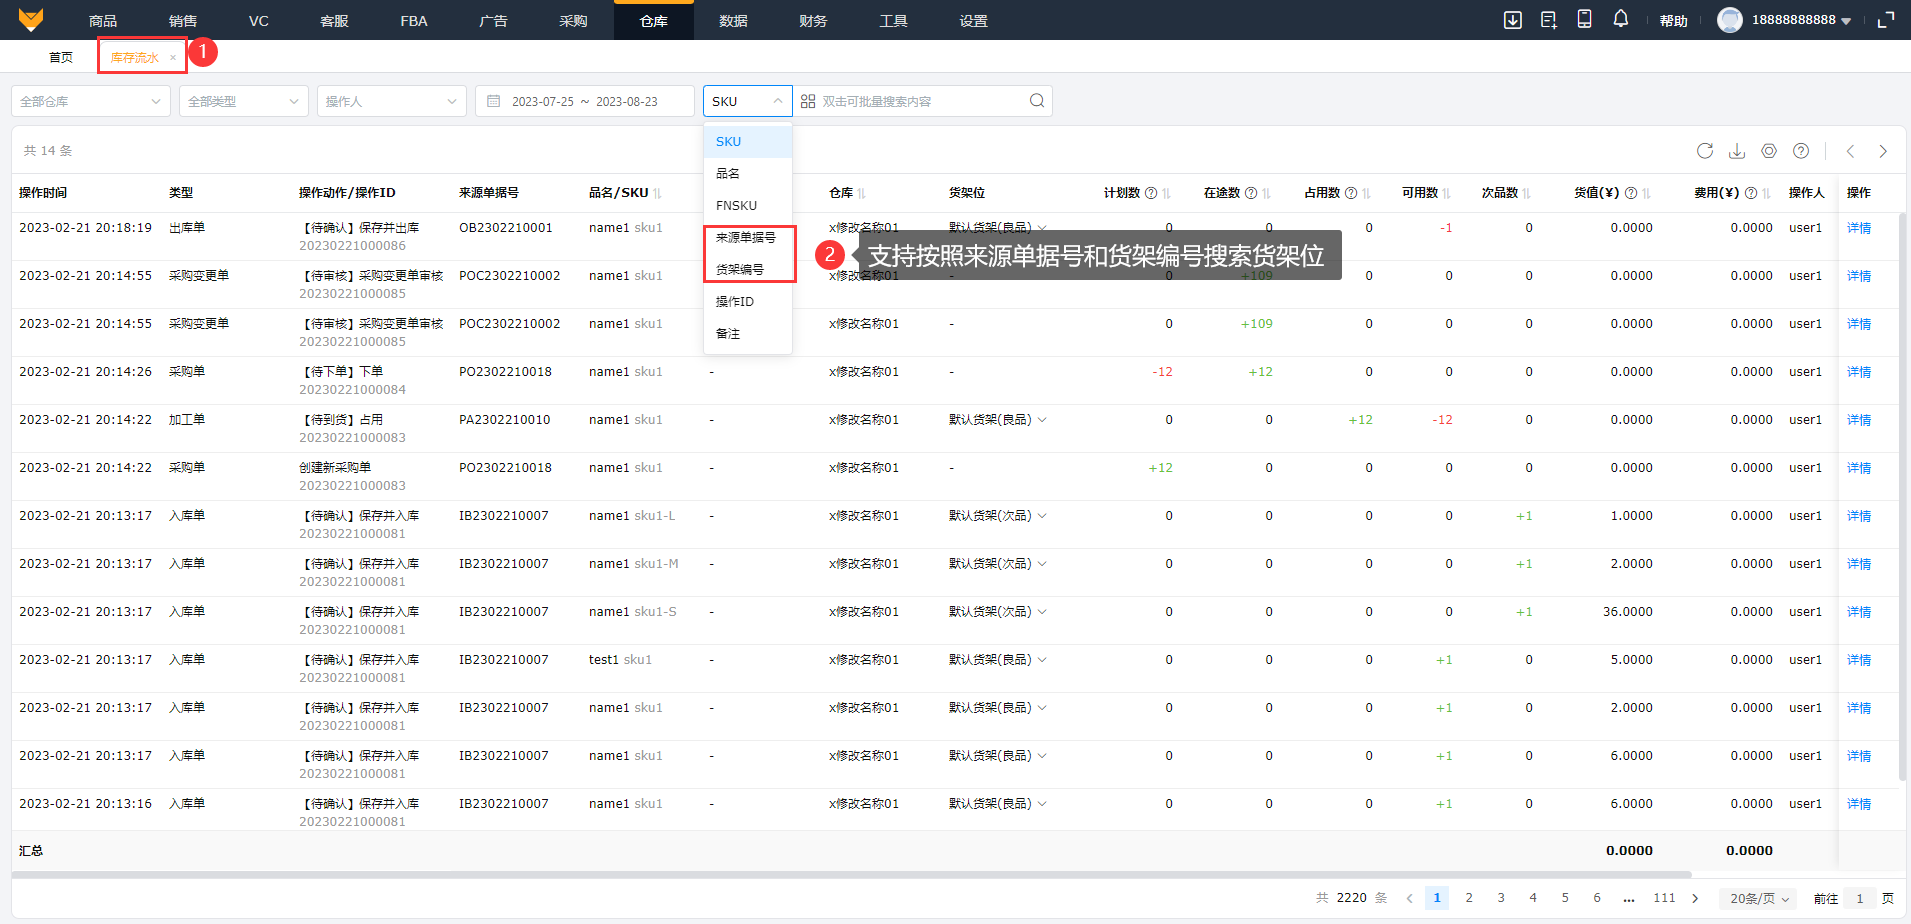1911x924 pixels.
Task: Toggle fullscreen with the expand icon
Action: tap(1886, 20)
